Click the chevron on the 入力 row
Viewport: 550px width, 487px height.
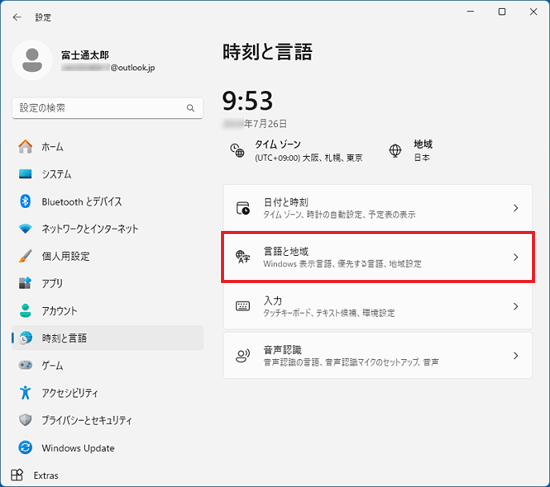pyautogui.click(x=516, y=306)
